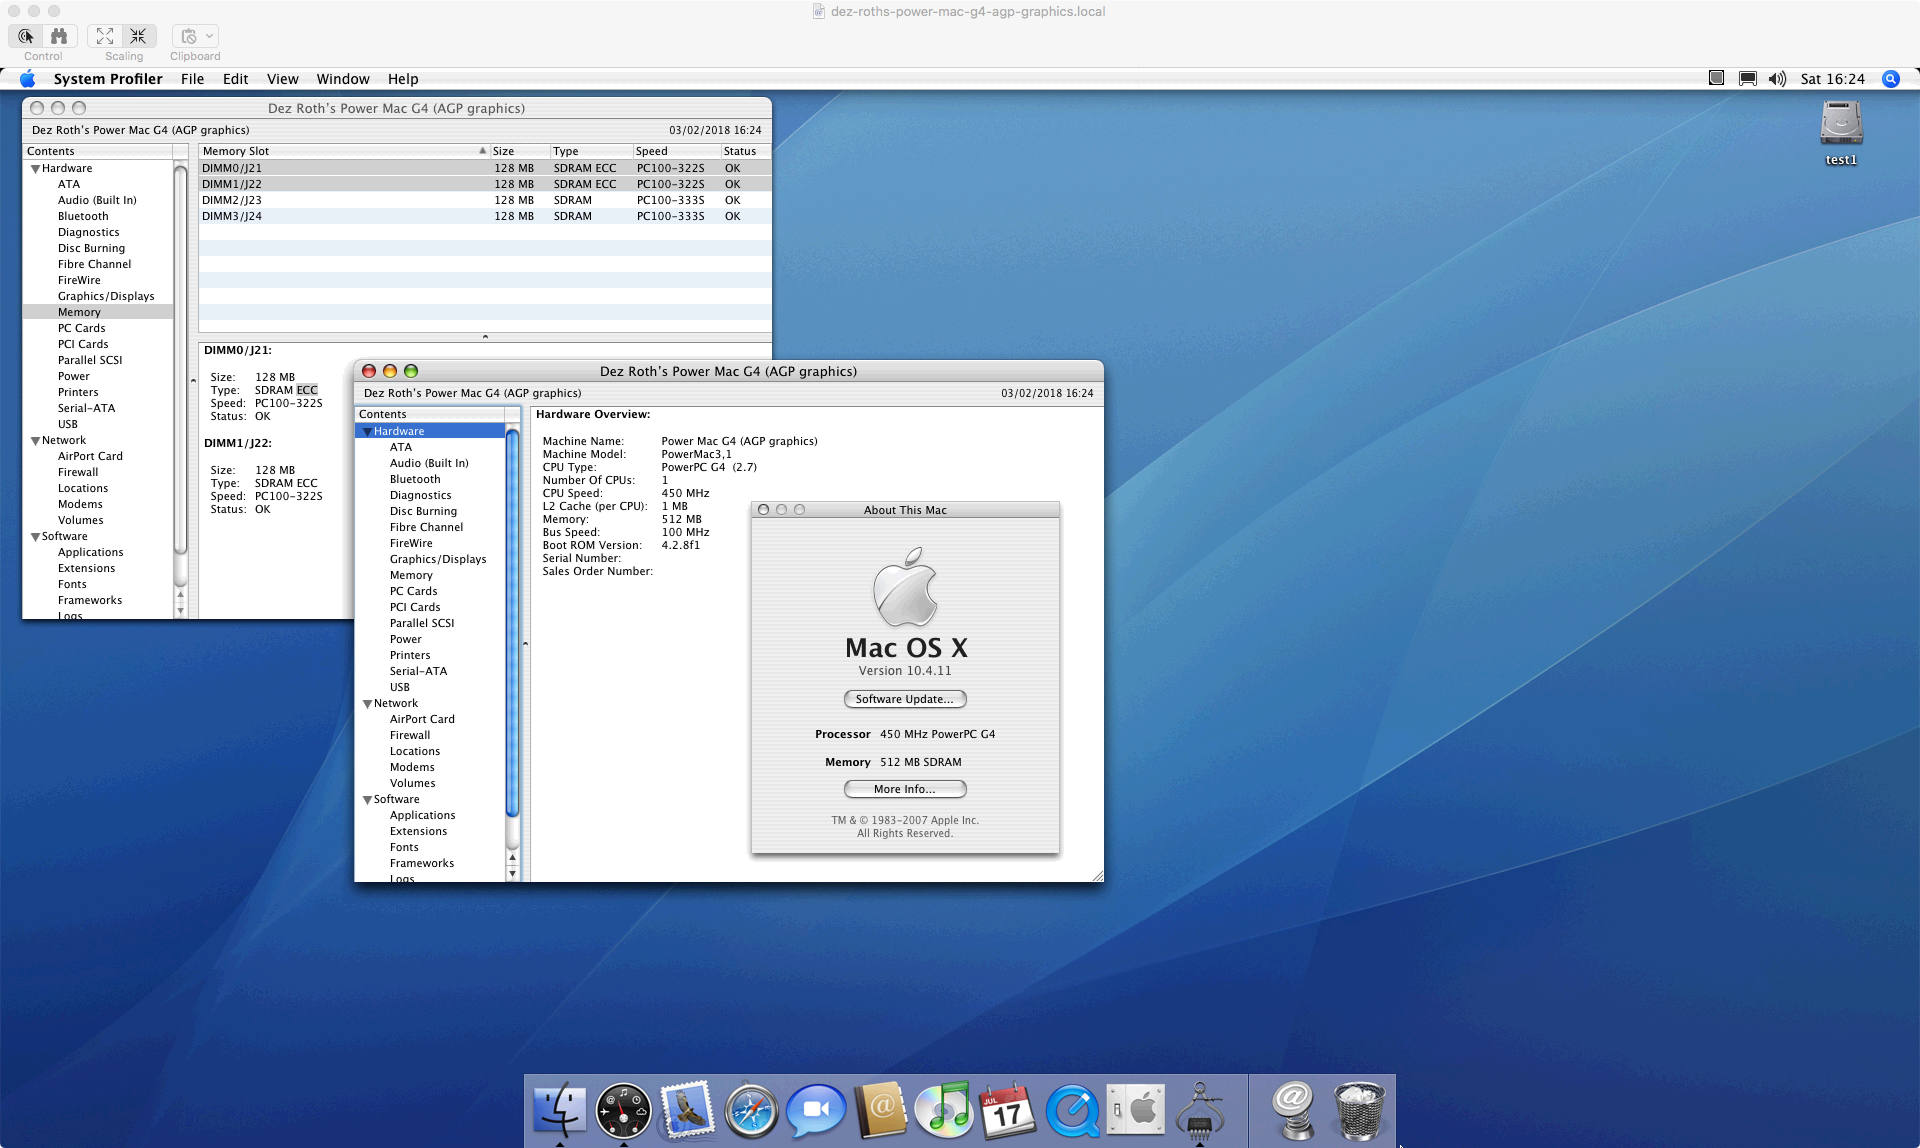Image resolution: width=1920 pixels, height=1148 pixels.
Task: Sort by Speed column header
Action: point(676,151)
